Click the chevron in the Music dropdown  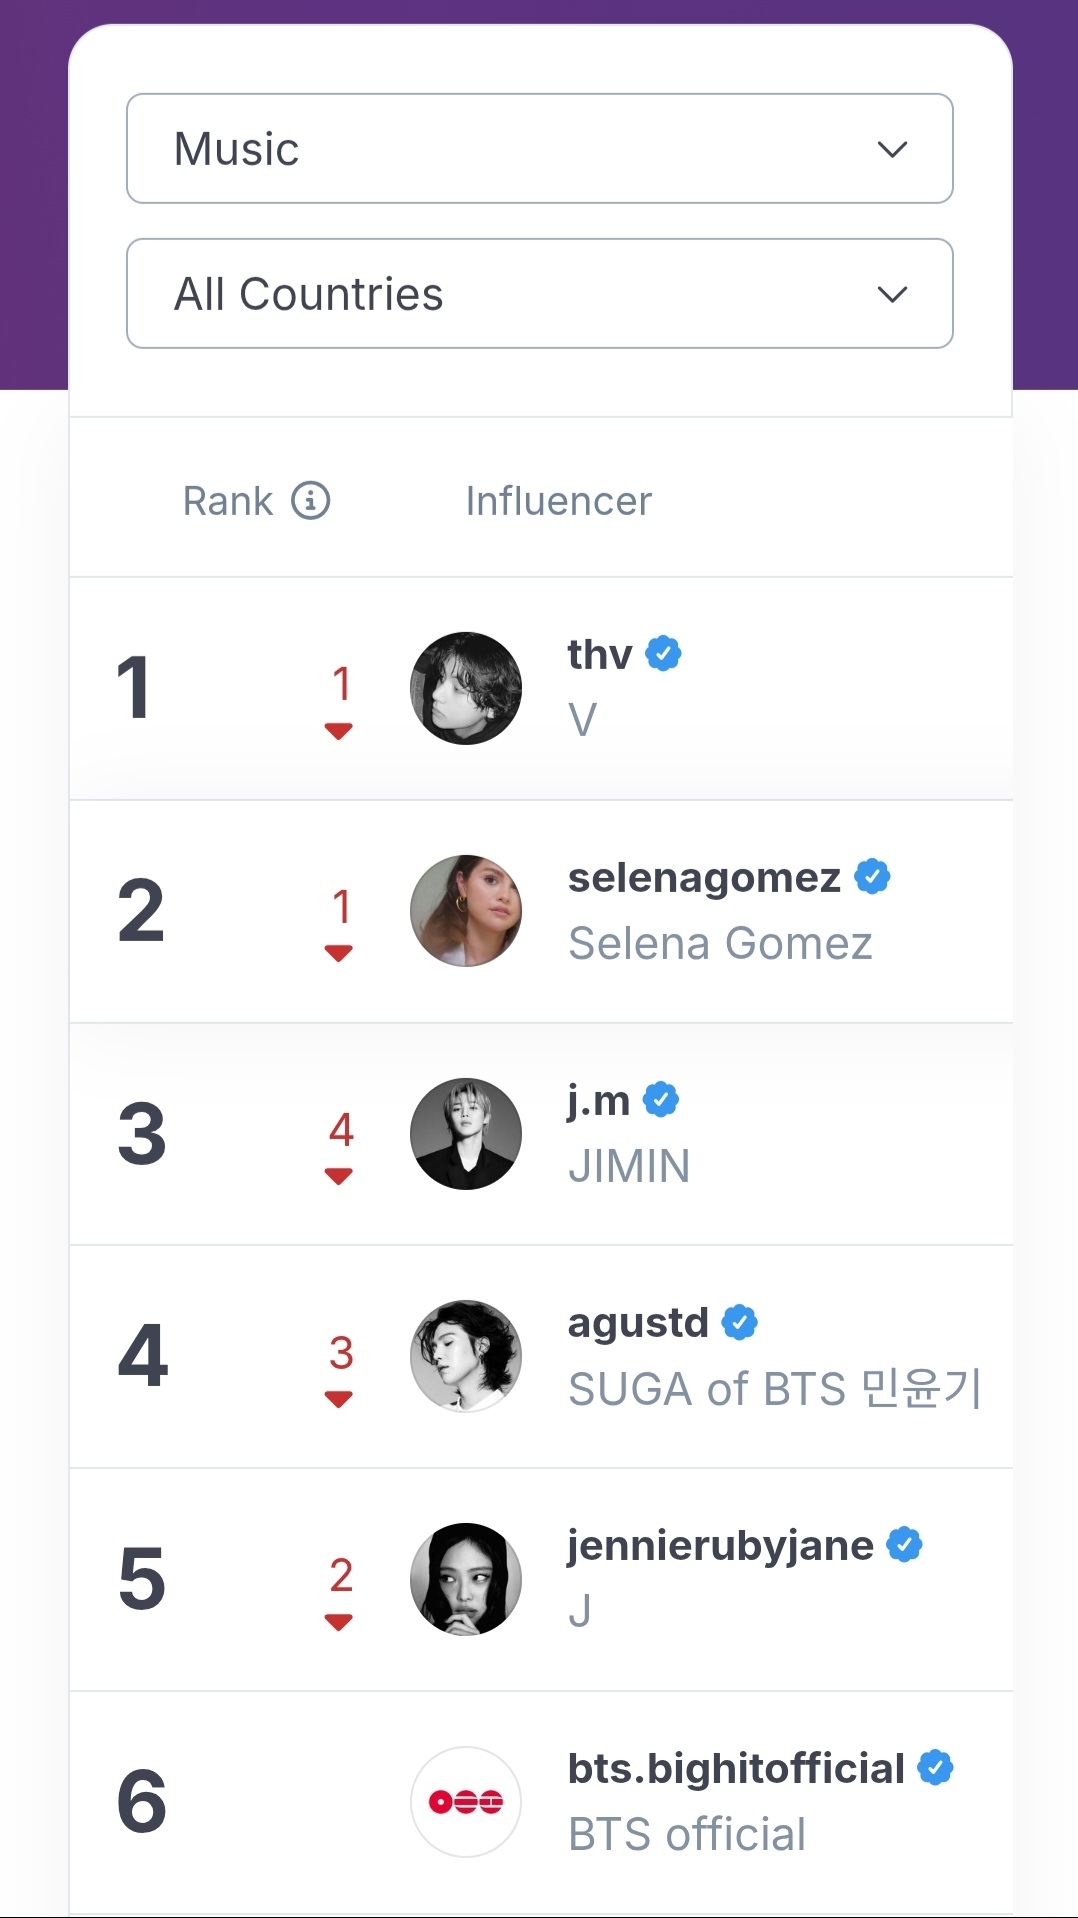tap(892, 150)
